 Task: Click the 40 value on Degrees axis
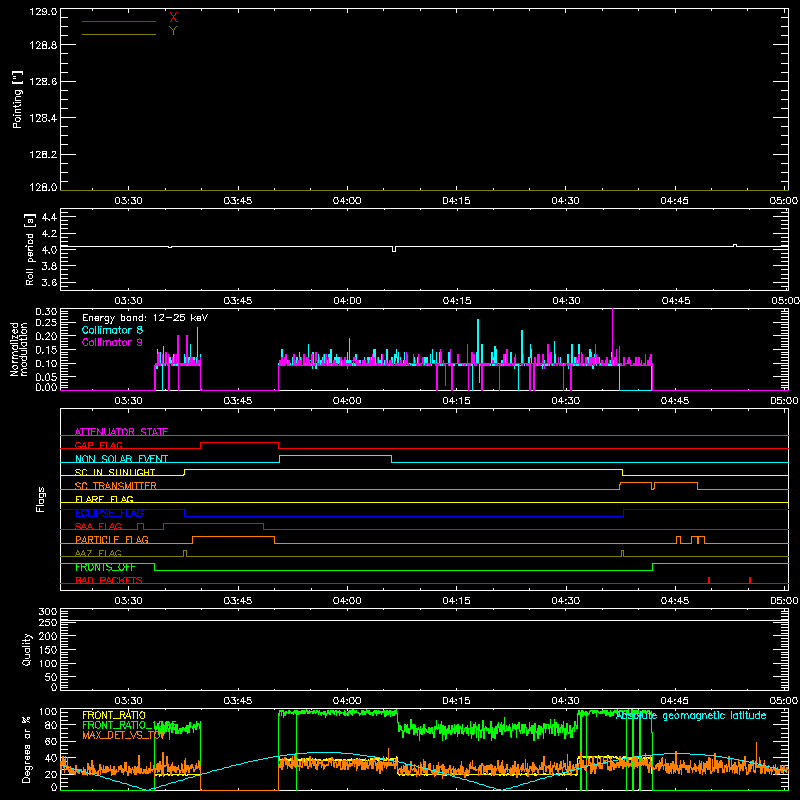[x=51, y=759]
